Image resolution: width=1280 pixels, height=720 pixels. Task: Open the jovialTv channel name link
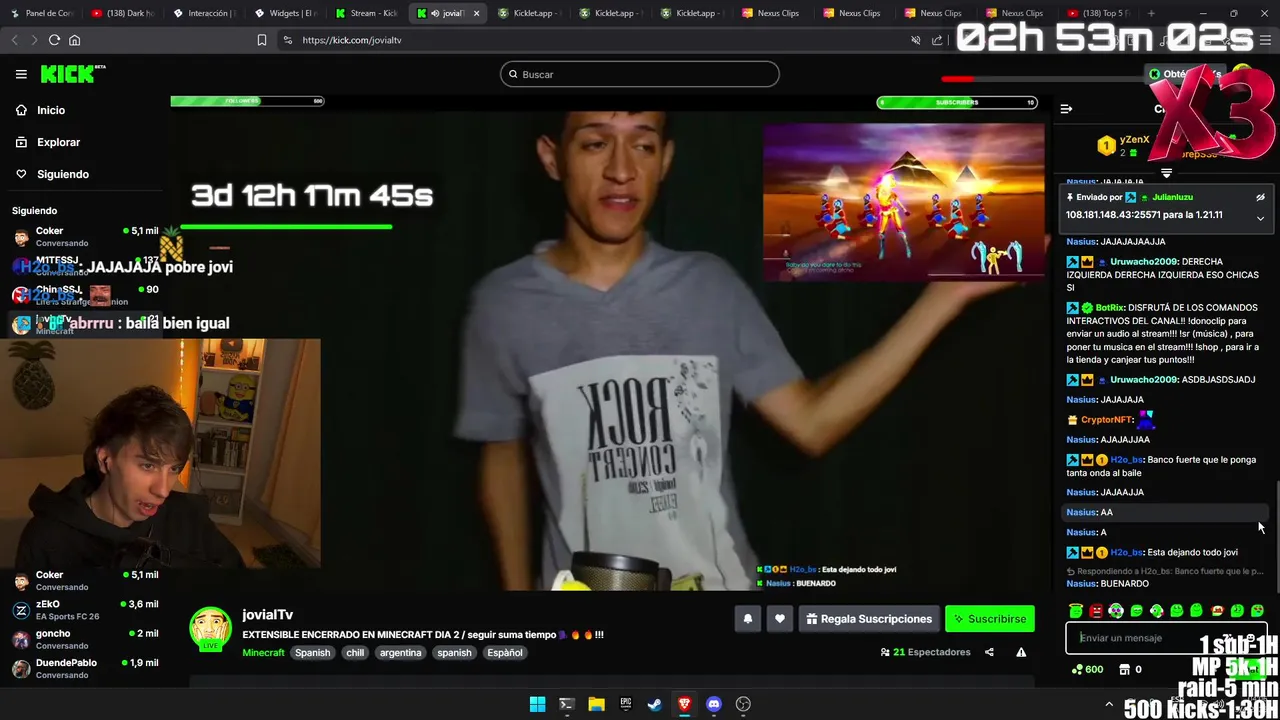pos(267,615)
